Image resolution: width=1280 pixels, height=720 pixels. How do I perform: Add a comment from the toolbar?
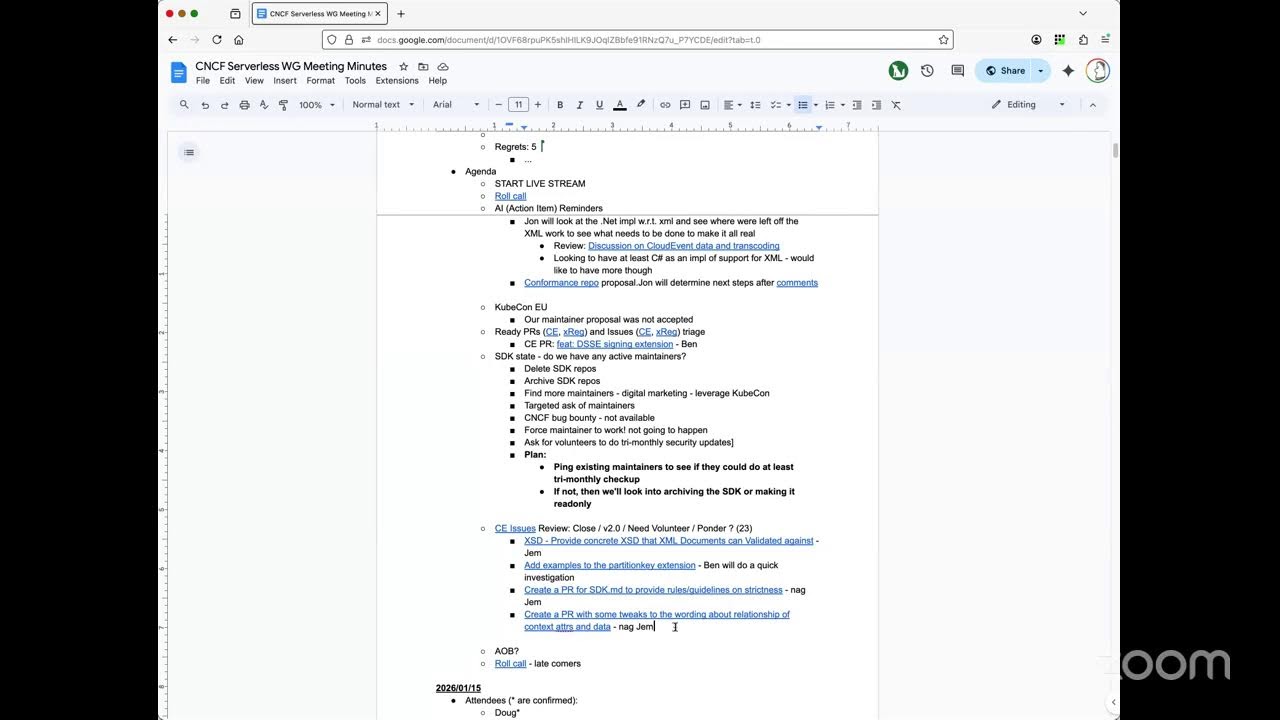click(x=685, y=104)
